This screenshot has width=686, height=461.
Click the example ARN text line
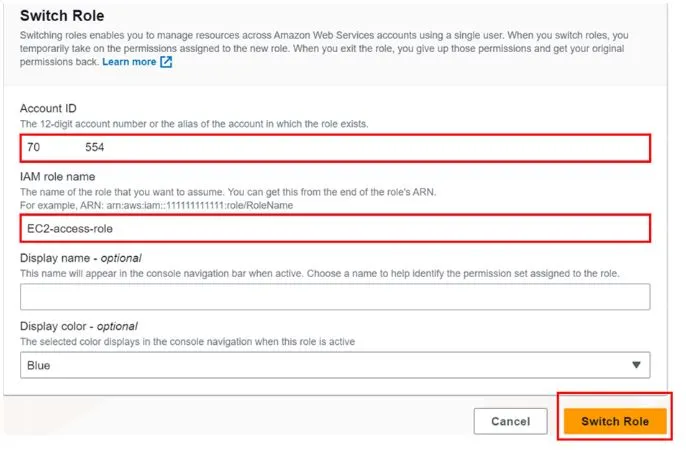[157, 206]
